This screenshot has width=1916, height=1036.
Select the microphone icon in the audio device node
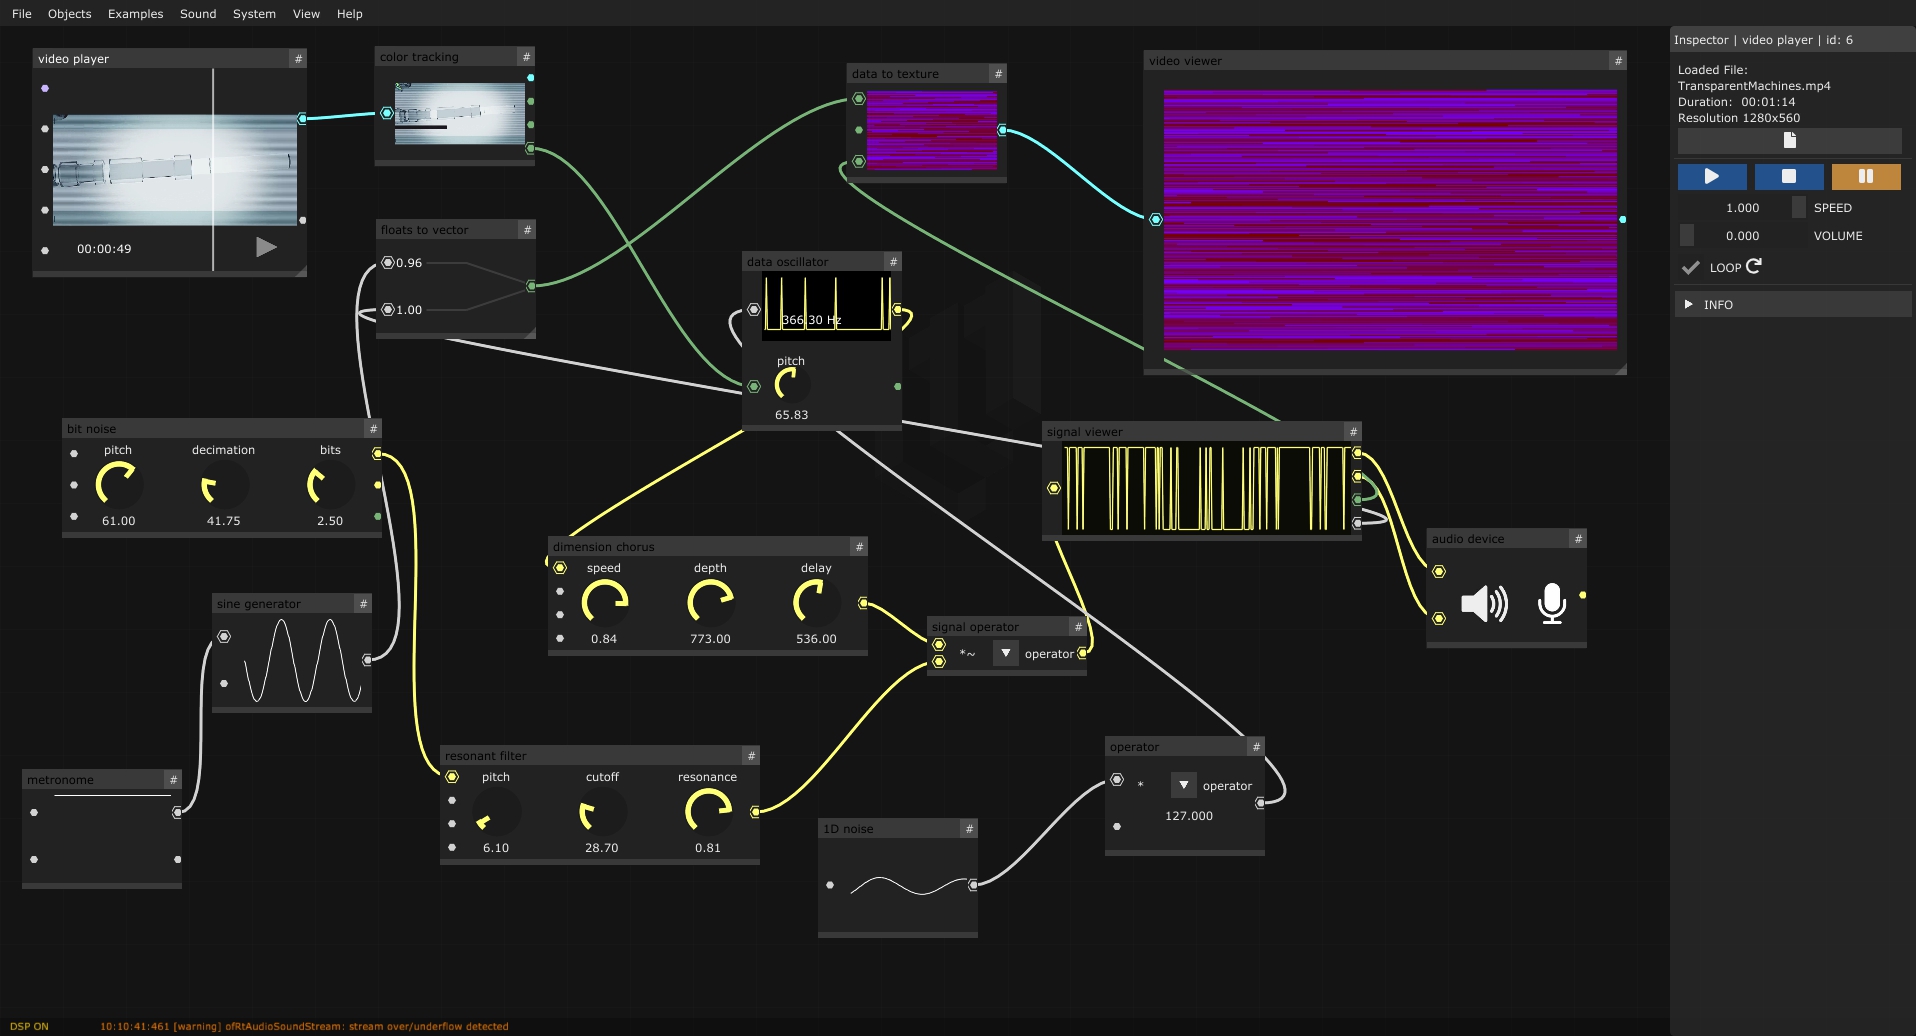[1551, 603]
